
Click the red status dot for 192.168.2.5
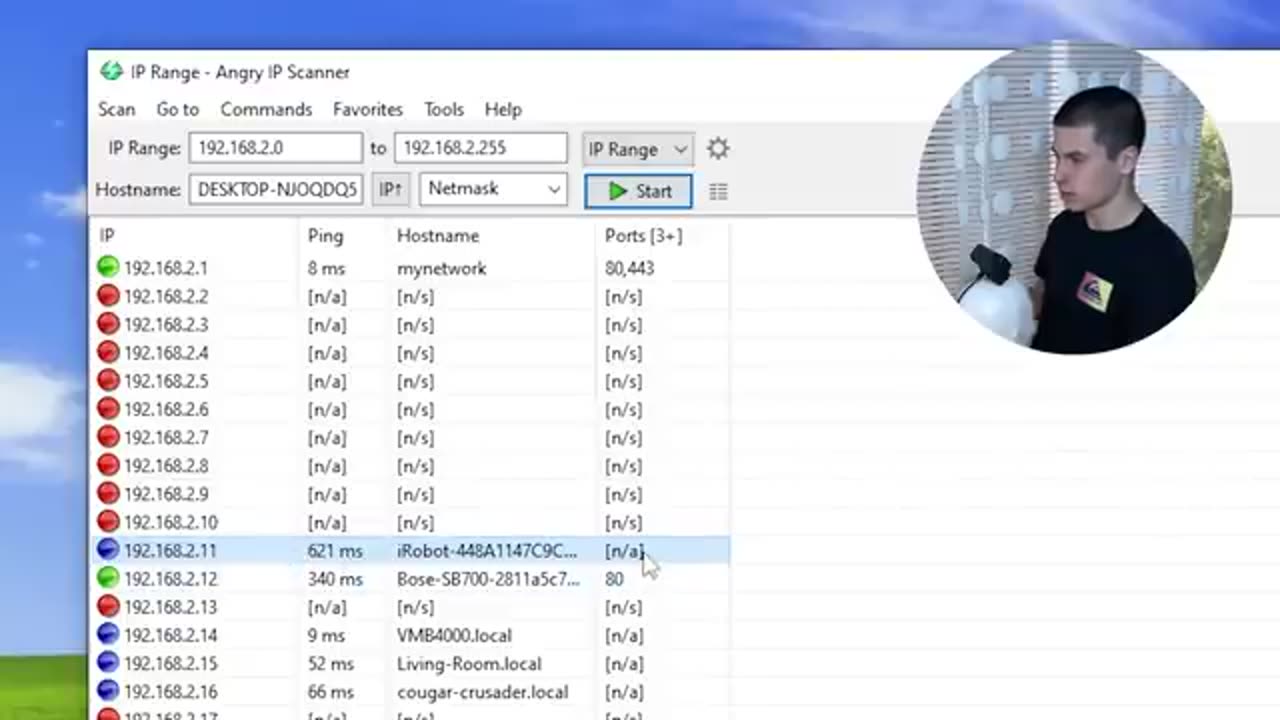coord(108,381)
